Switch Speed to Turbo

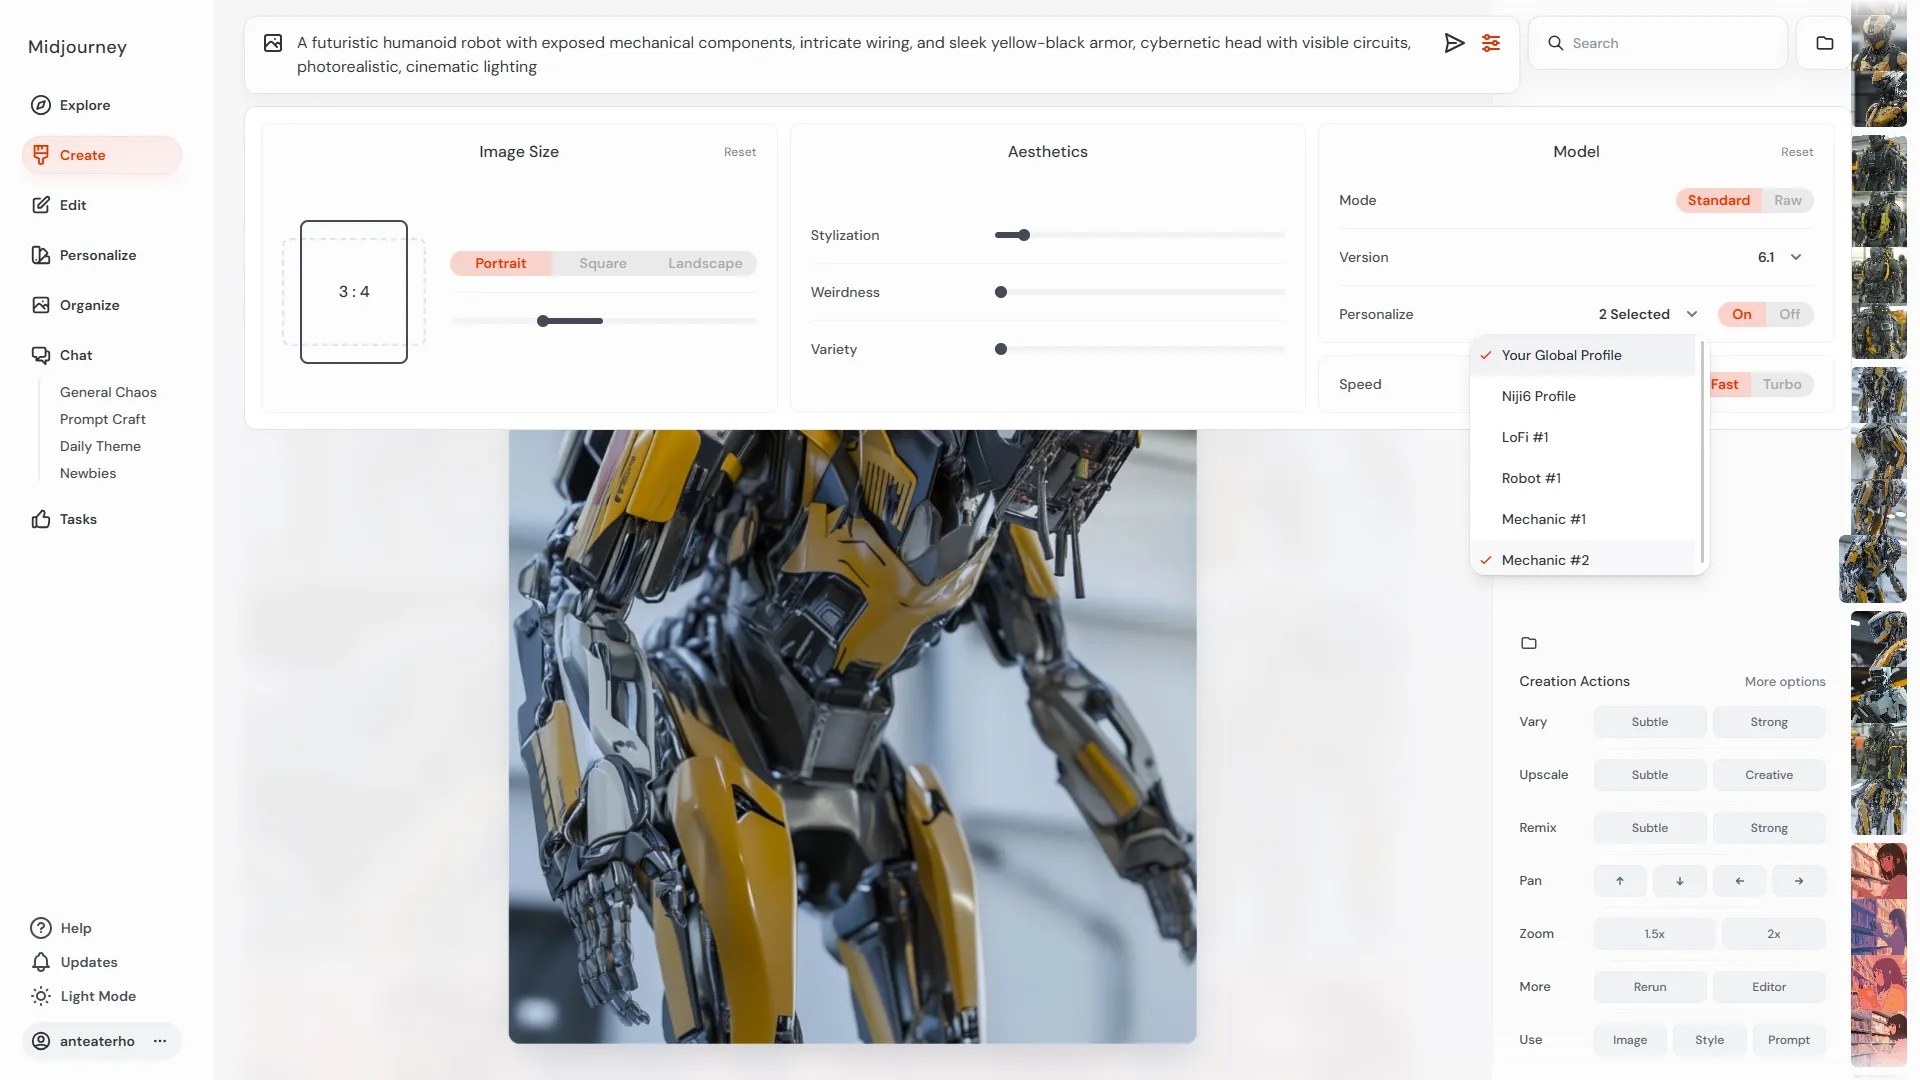1781,384
